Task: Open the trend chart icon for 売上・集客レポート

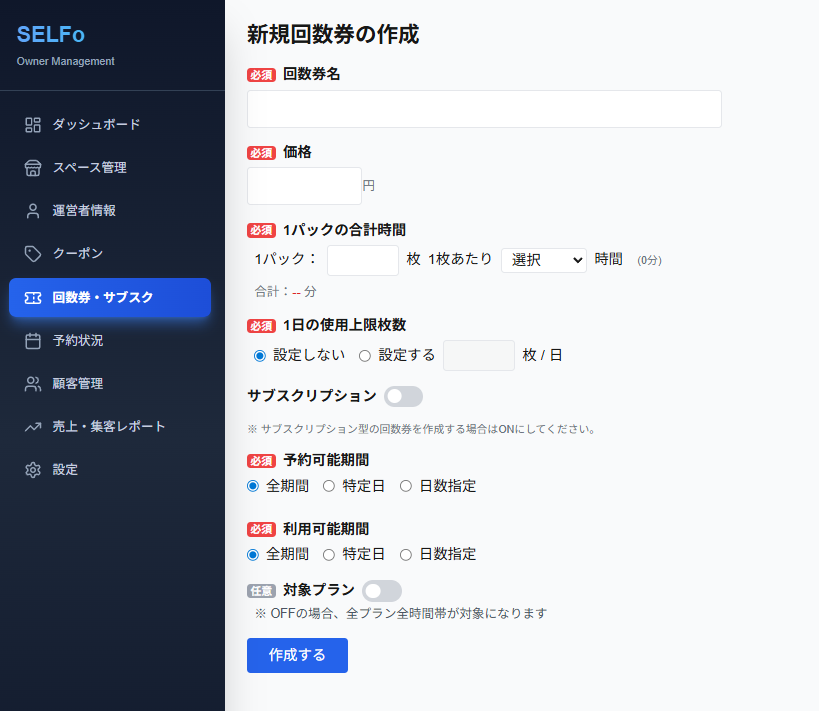Action: click(33, 427)
